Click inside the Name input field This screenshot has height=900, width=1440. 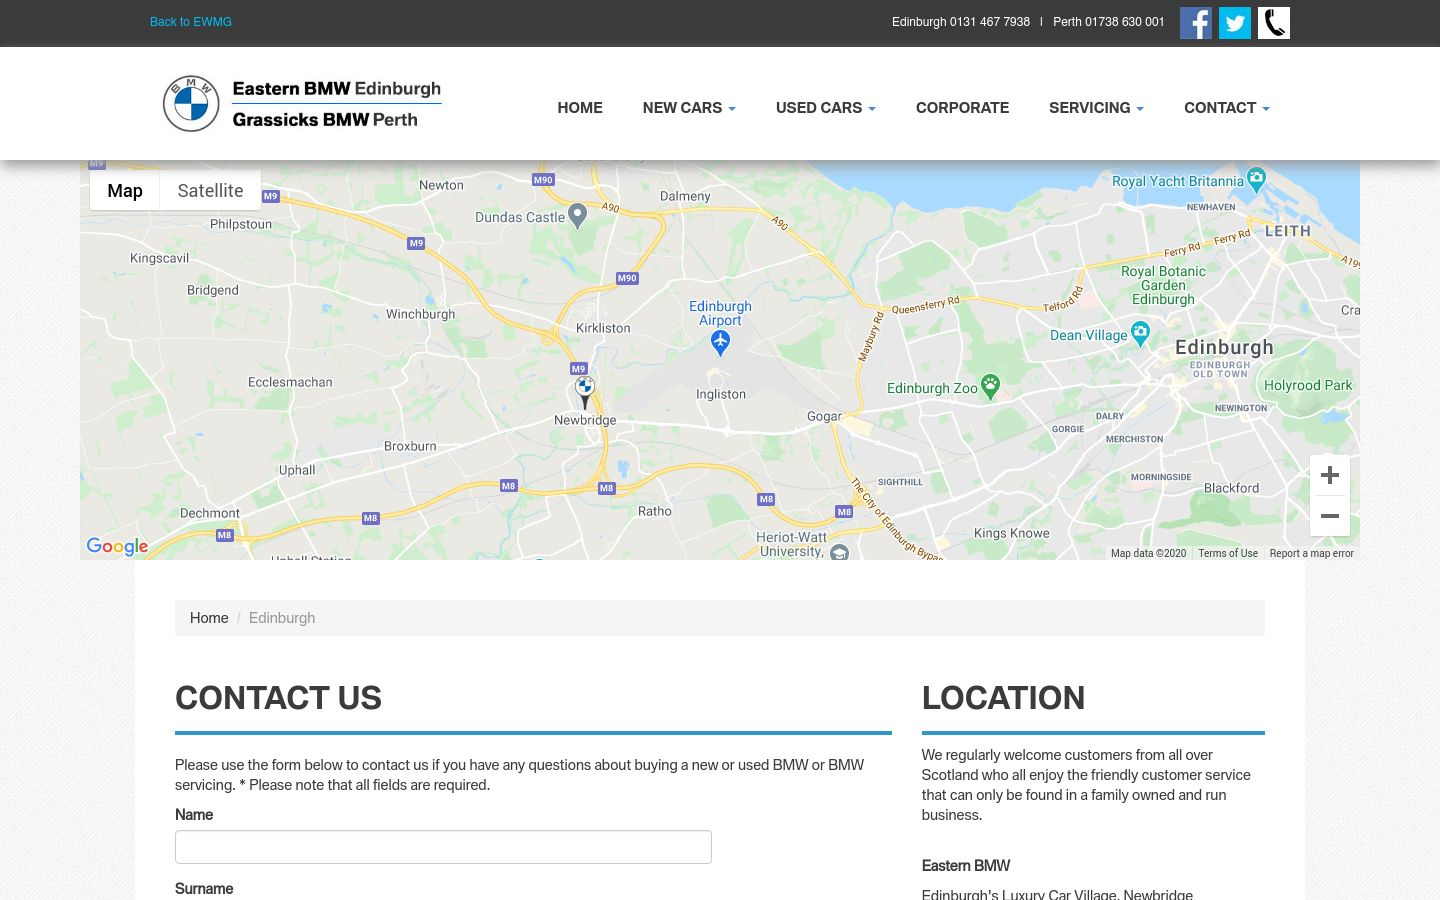443,847
